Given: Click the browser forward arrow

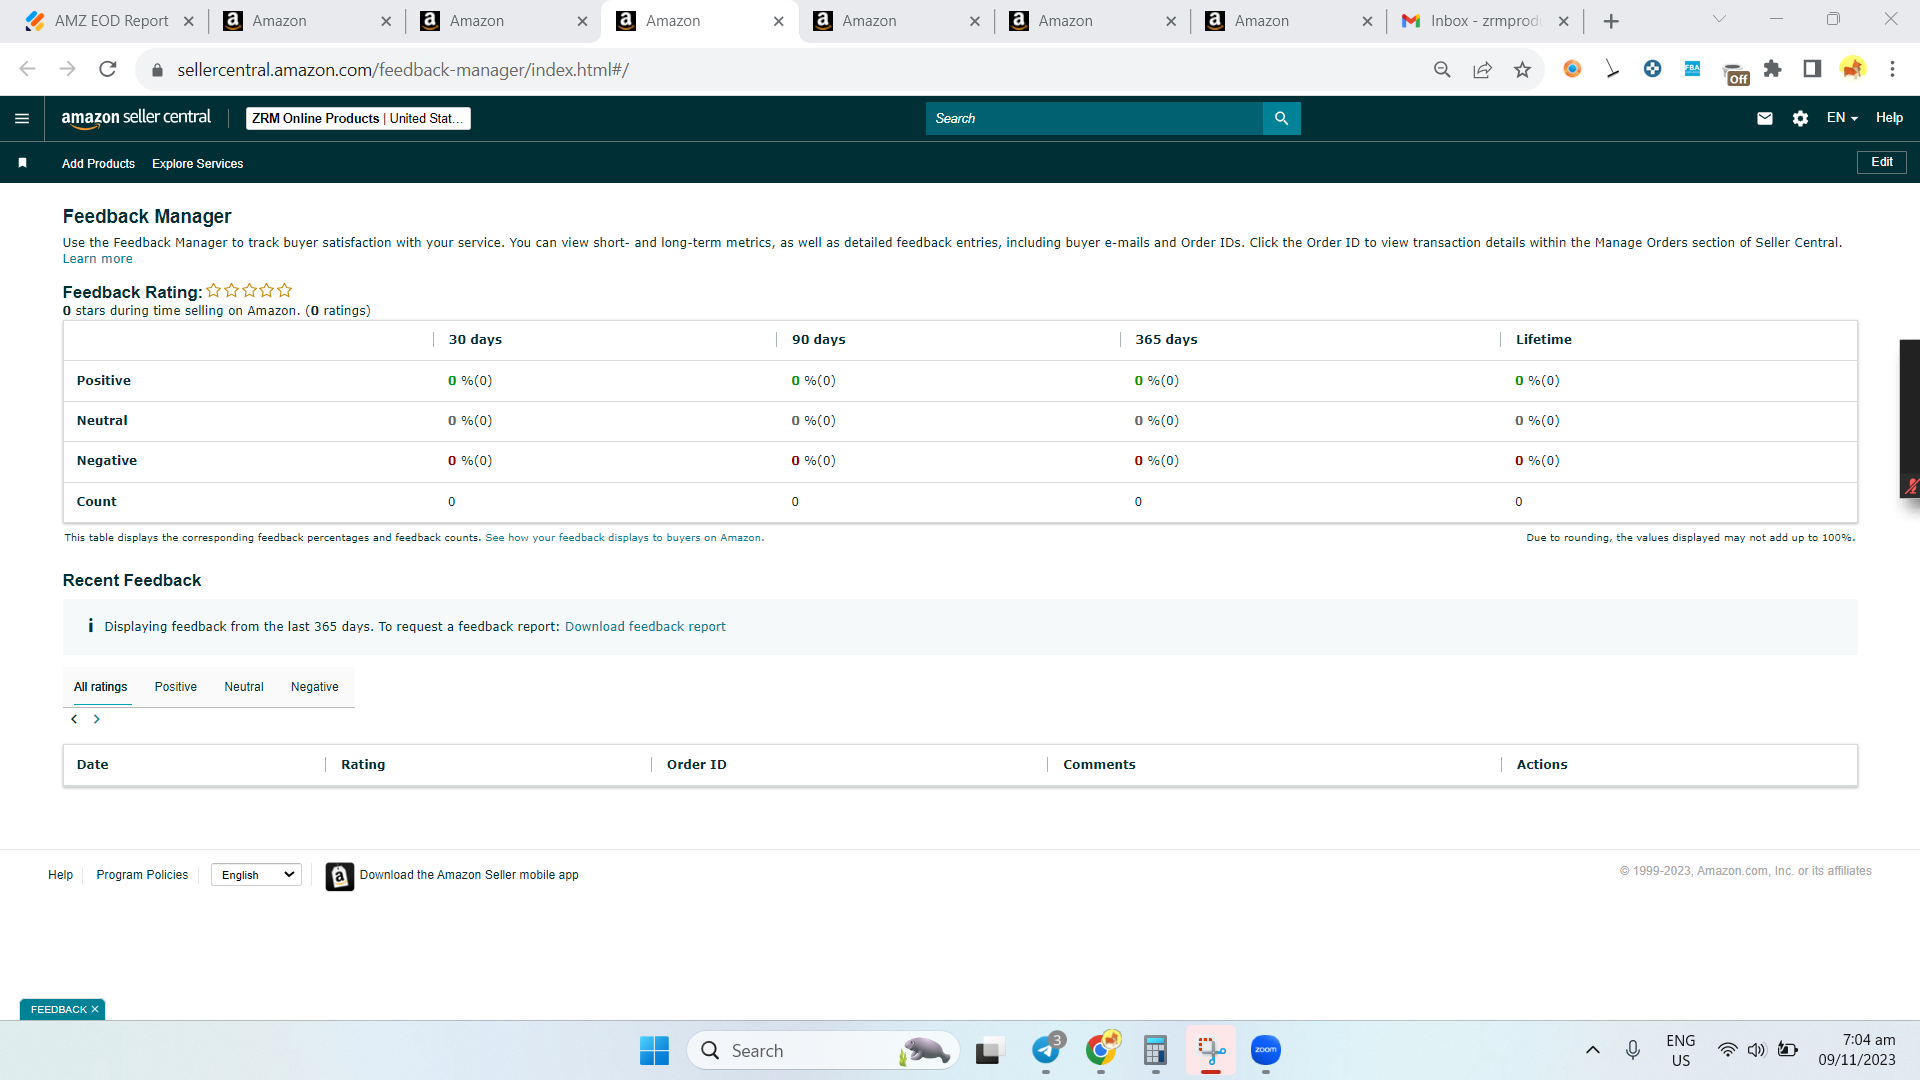Looking at the screenshot, I should [68, 69].
